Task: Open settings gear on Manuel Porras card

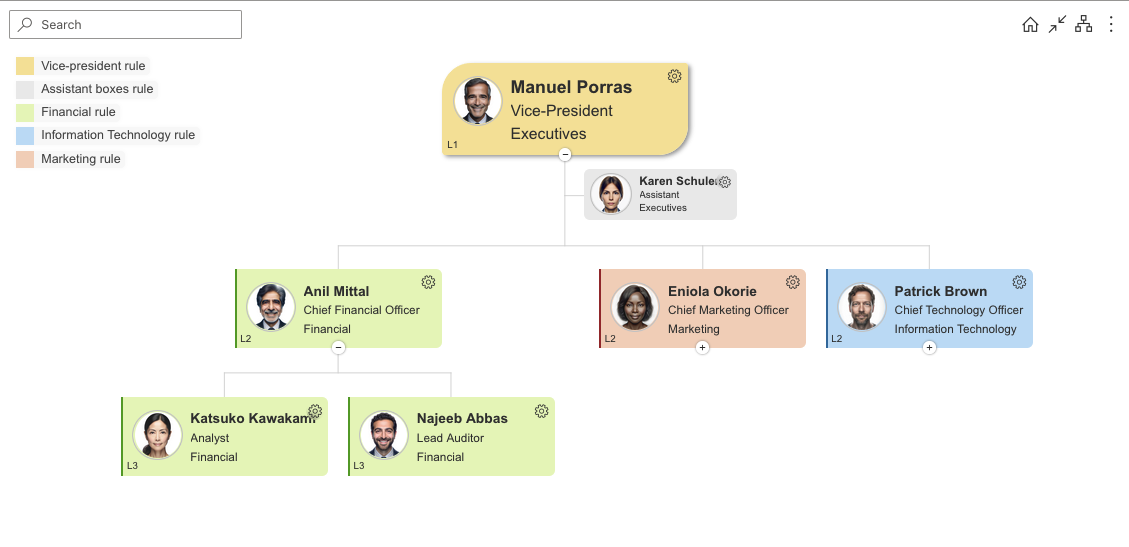Action: point(674,77)
